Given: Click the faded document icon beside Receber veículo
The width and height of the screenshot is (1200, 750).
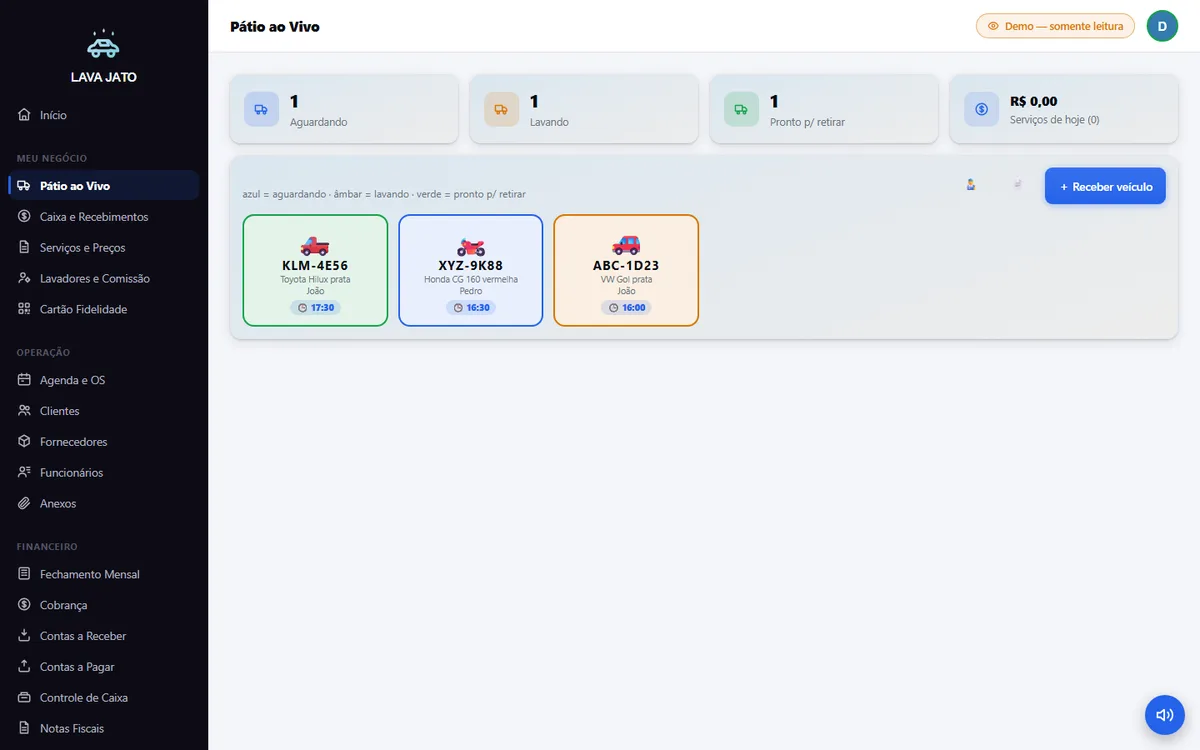Looking at the screenshot, I should point(1018,185).
